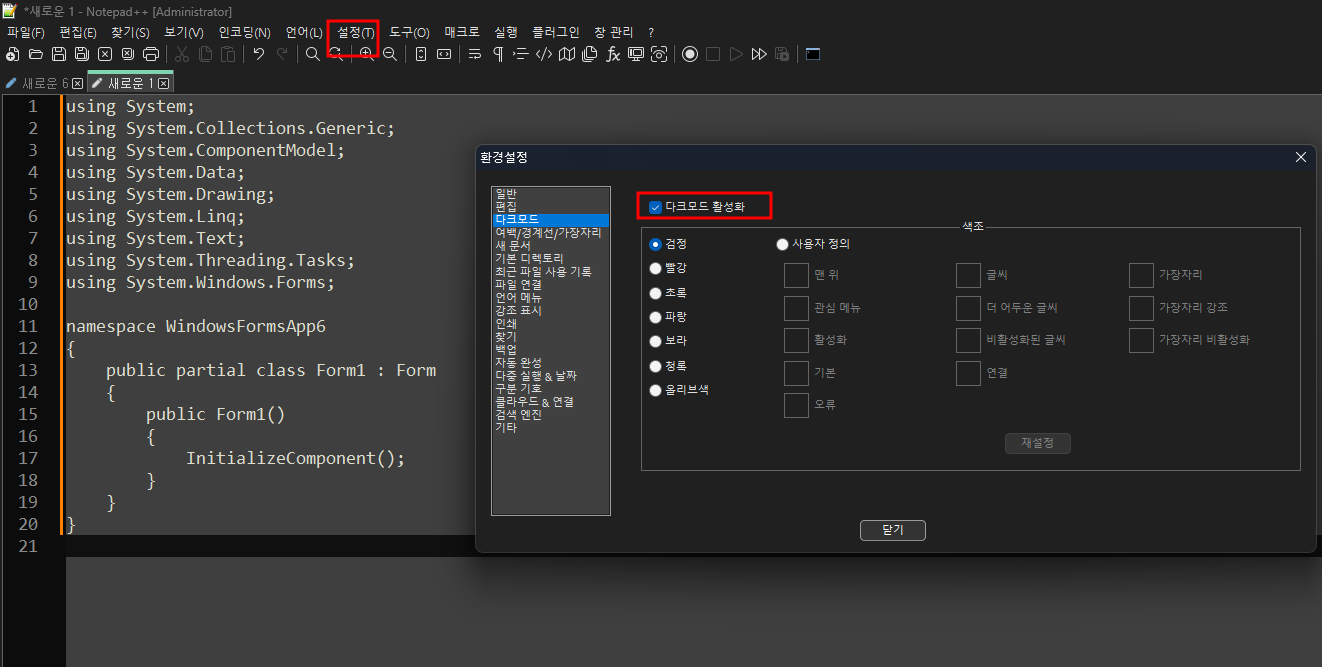Image resolution: width=1322 pixels, height=667 pixels.
Task: Save the current file with toolbar icon
Action: [x=59, y=54]
